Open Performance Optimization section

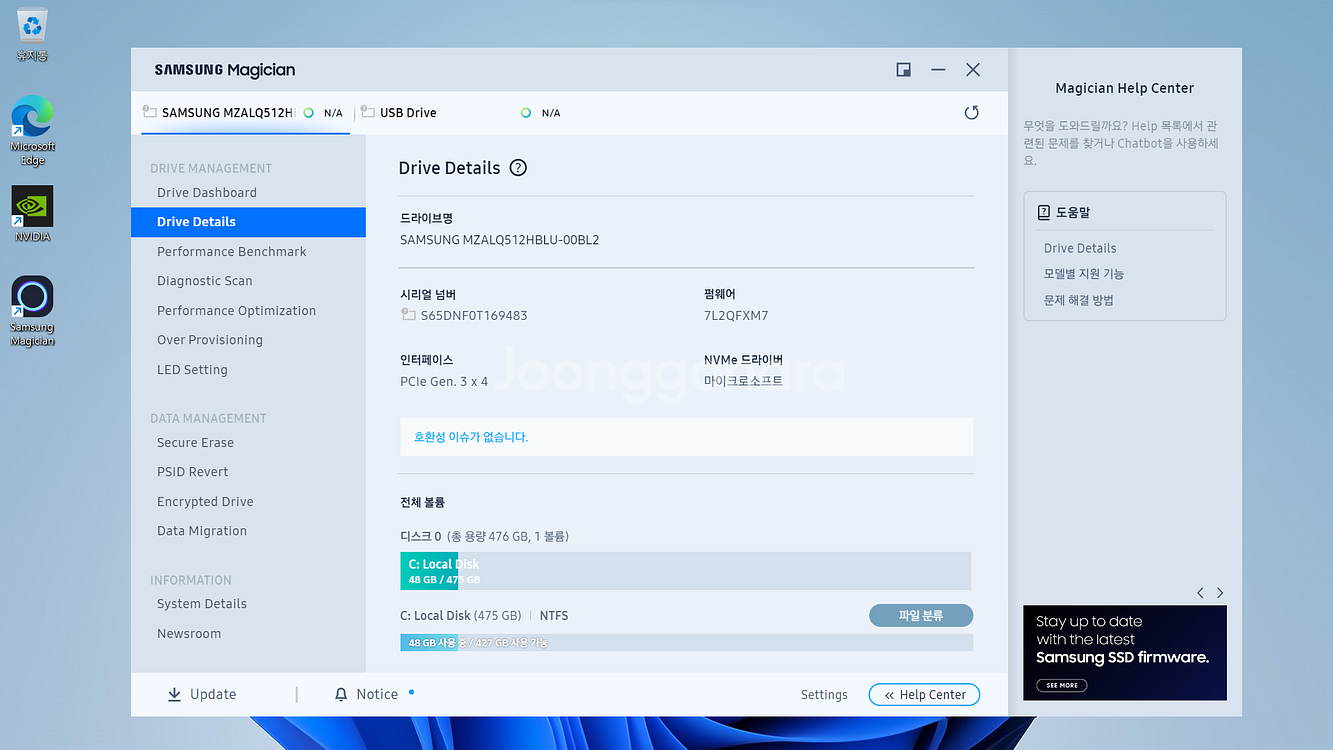pos(236,311)
